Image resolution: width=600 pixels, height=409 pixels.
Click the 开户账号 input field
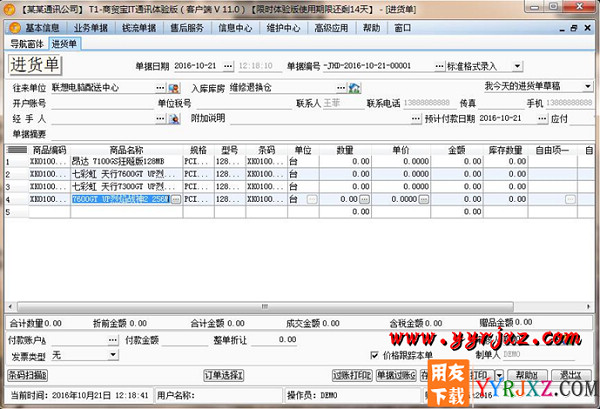coord(102,103)
